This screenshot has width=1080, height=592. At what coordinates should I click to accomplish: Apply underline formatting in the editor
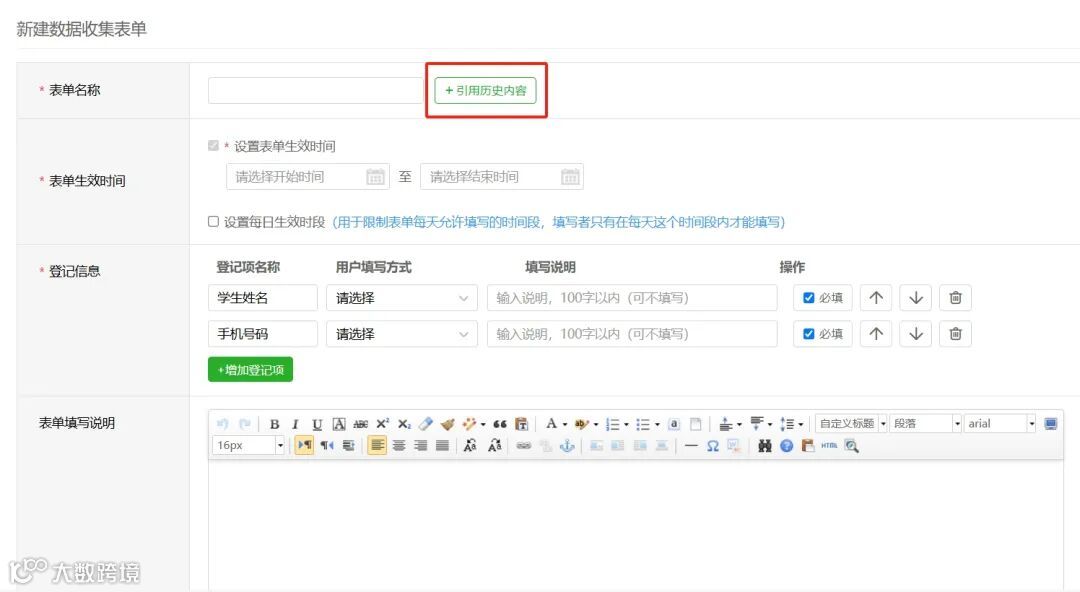(x=317, y=424)
